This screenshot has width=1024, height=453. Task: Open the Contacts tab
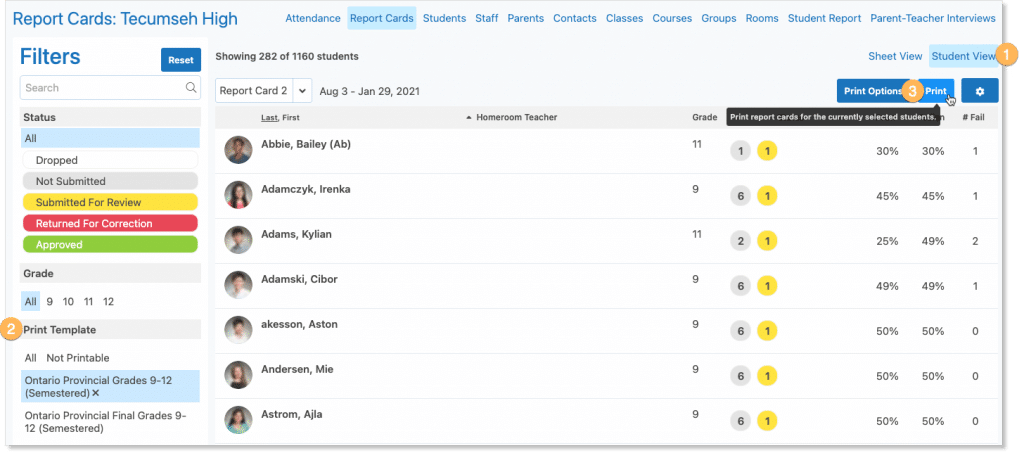[575, 18]
